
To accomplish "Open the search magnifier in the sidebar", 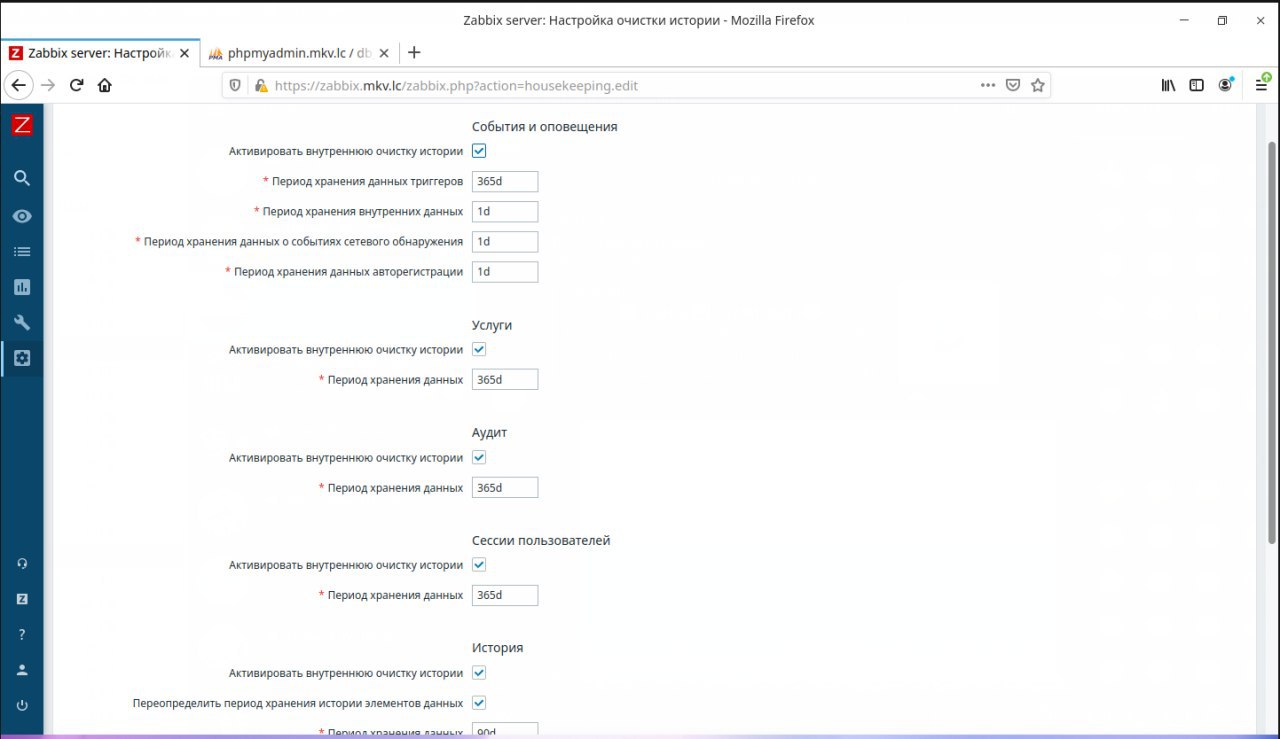I will point(22,178).
